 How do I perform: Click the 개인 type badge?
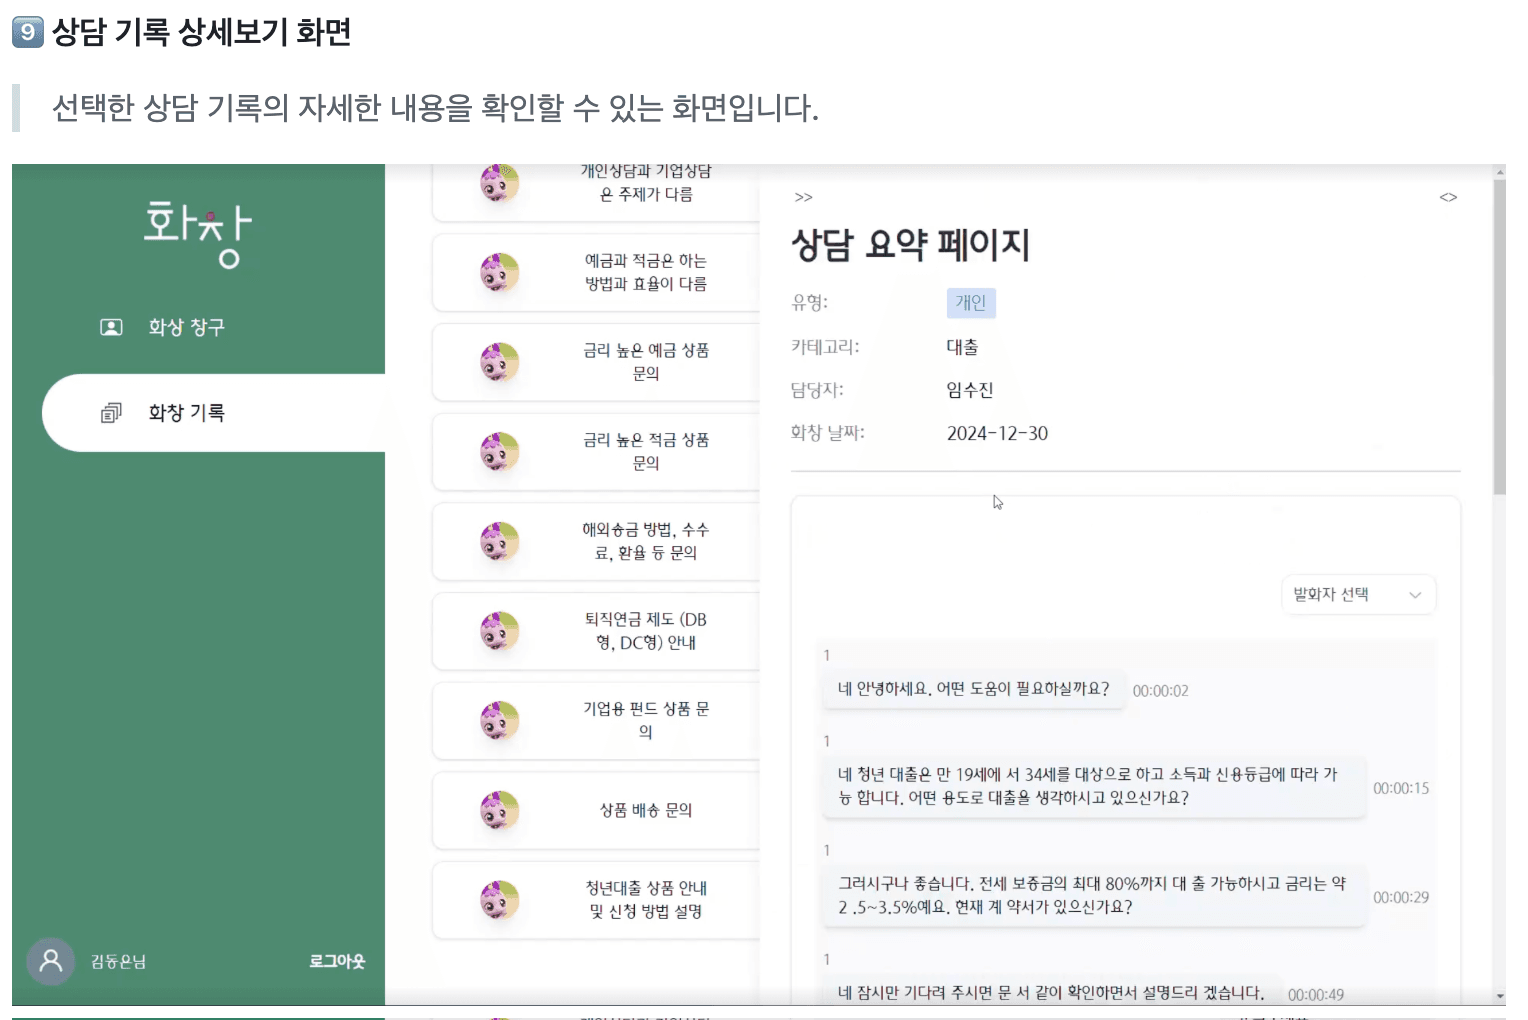pyautogui.click(x=970, y=302)
